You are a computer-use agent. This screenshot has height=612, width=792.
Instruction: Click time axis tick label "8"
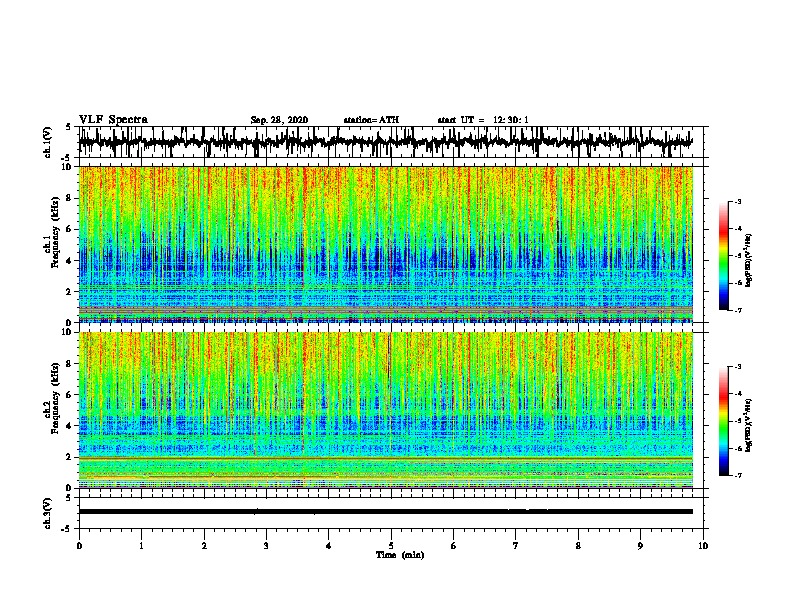[x=578, y=546]
